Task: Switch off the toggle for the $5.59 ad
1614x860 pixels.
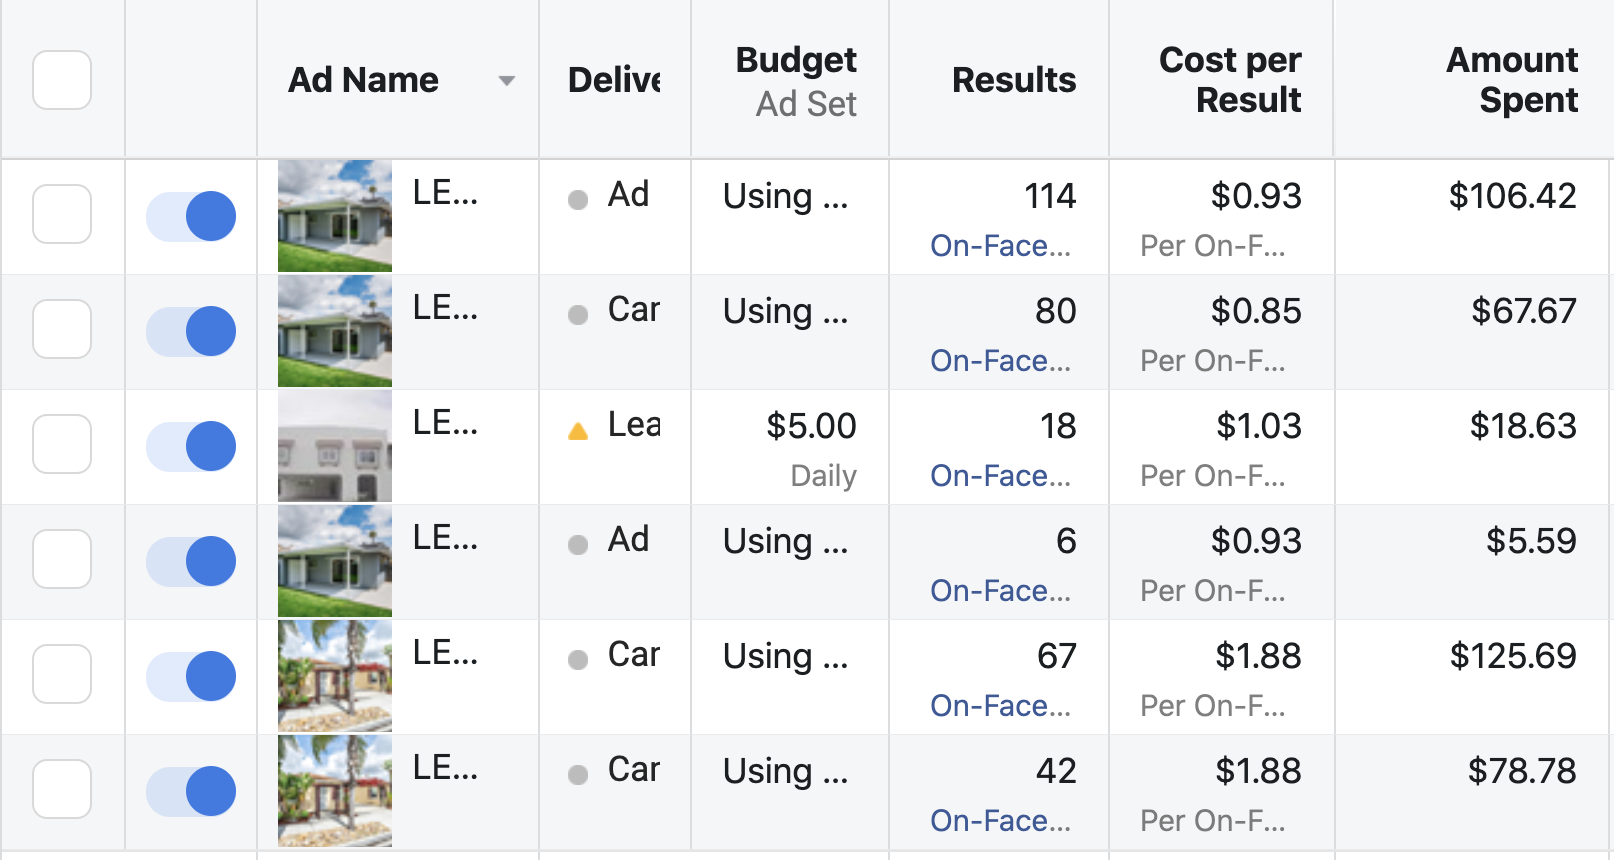Action: (x=191, y=561)
